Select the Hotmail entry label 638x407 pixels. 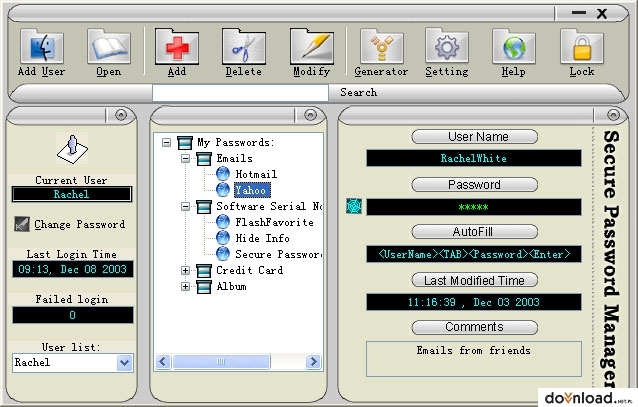[256, 174]
